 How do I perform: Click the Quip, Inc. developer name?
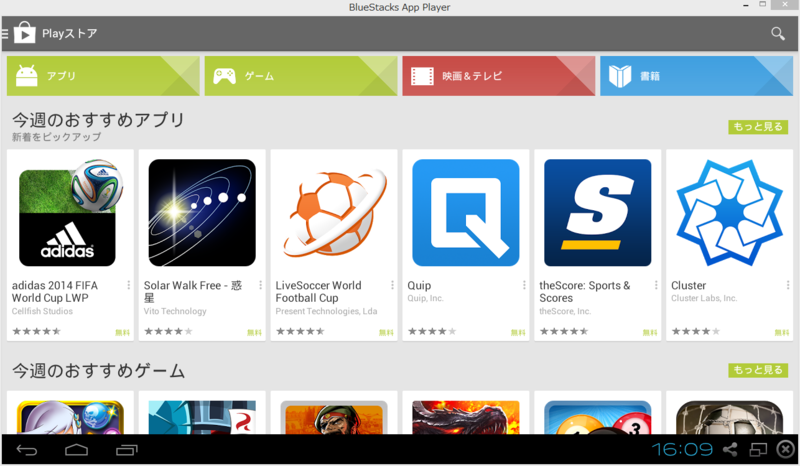(425, 299)
